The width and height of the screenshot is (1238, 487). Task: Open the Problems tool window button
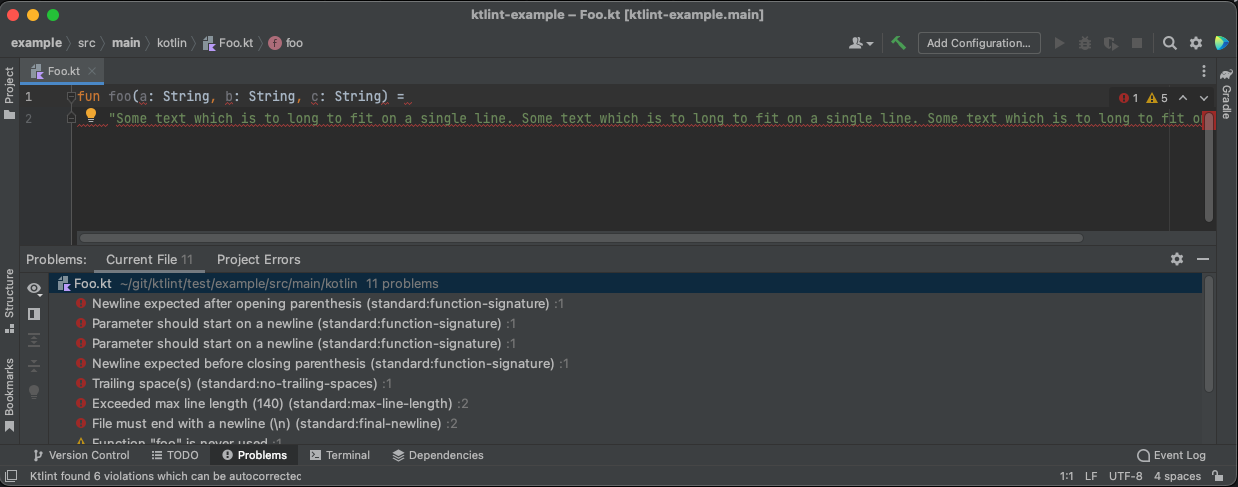pos(254,455)
